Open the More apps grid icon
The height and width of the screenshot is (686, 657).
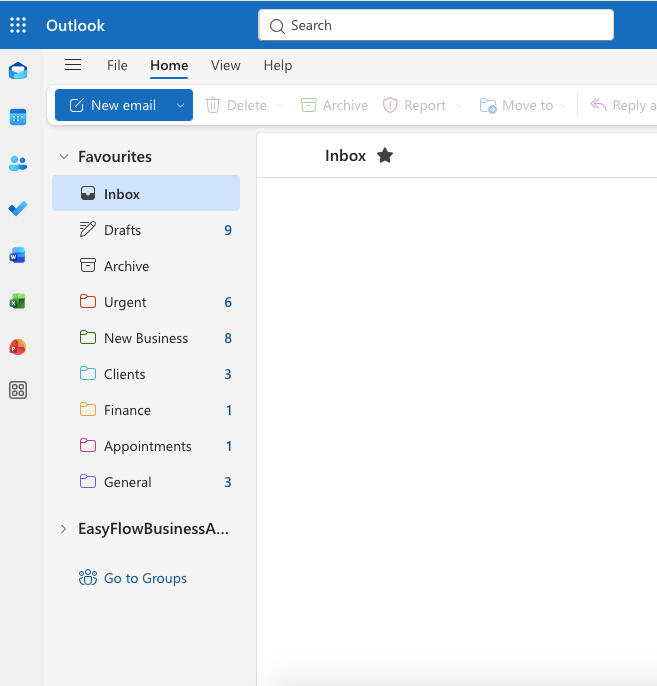click(x=18, y=390)
